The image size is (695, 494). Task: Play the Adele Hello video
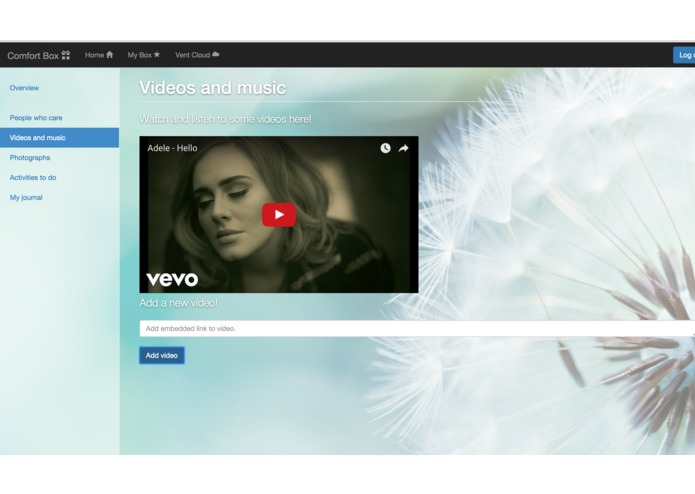279,215
